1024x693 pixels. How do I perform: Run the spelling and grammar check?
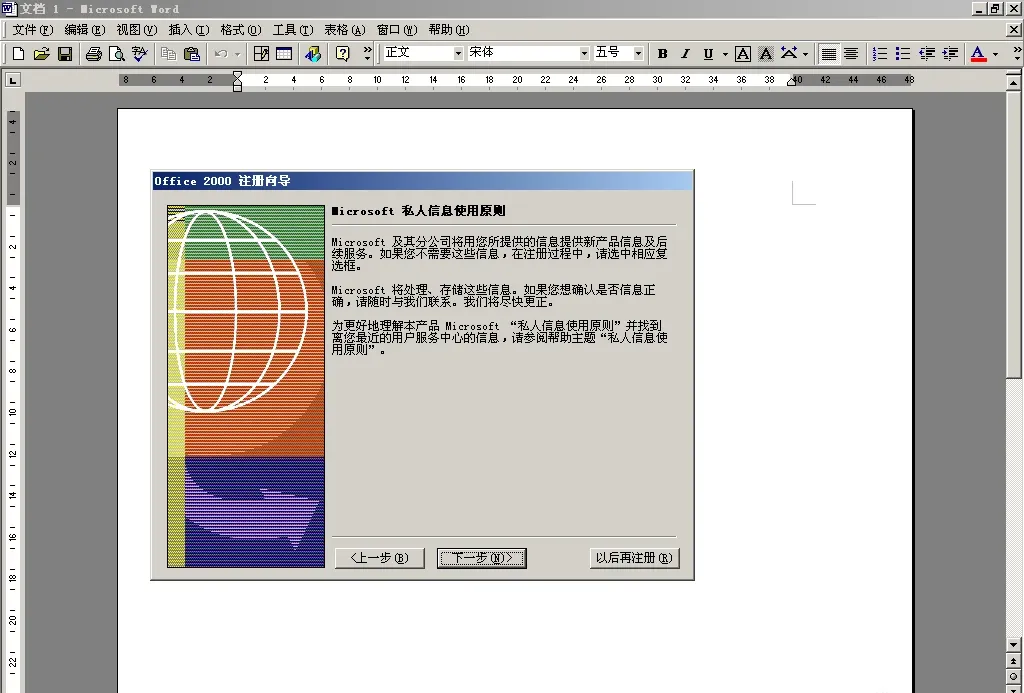coord(139,54)
